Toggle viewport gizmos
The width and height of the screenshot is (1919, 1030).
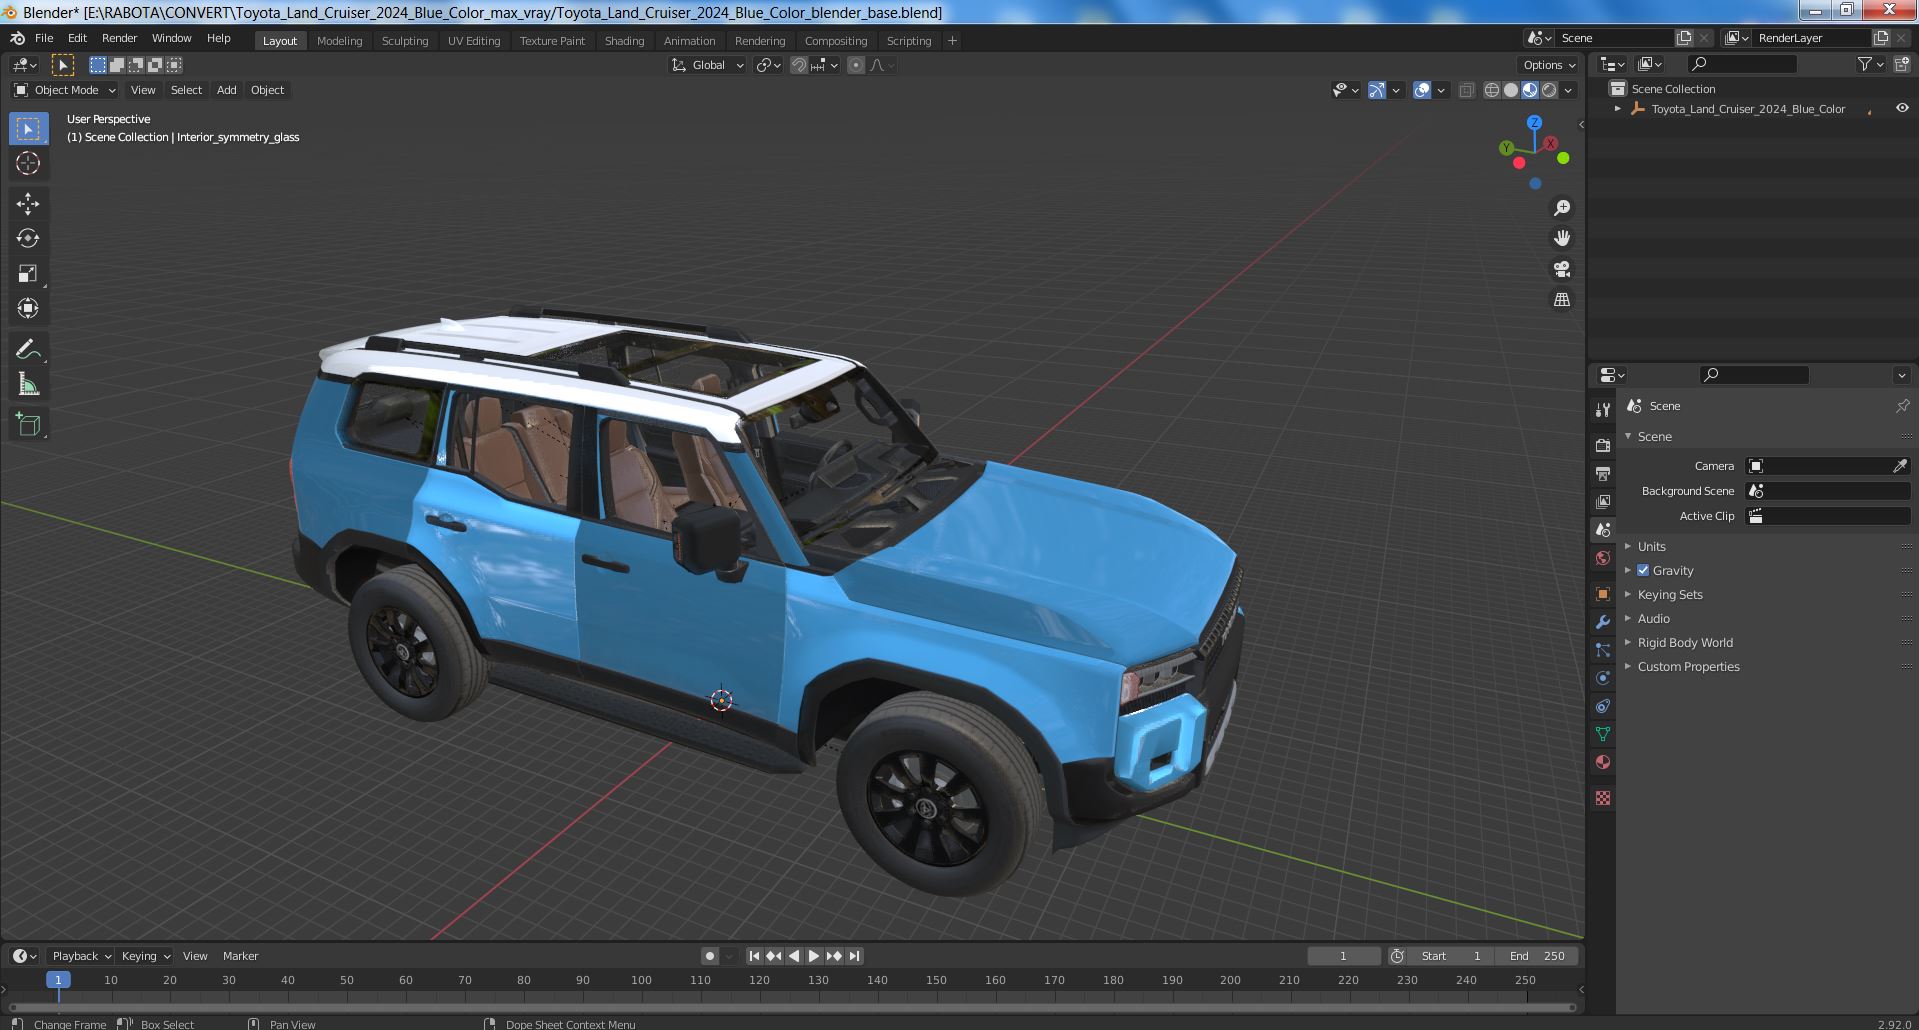(1377, 90)
